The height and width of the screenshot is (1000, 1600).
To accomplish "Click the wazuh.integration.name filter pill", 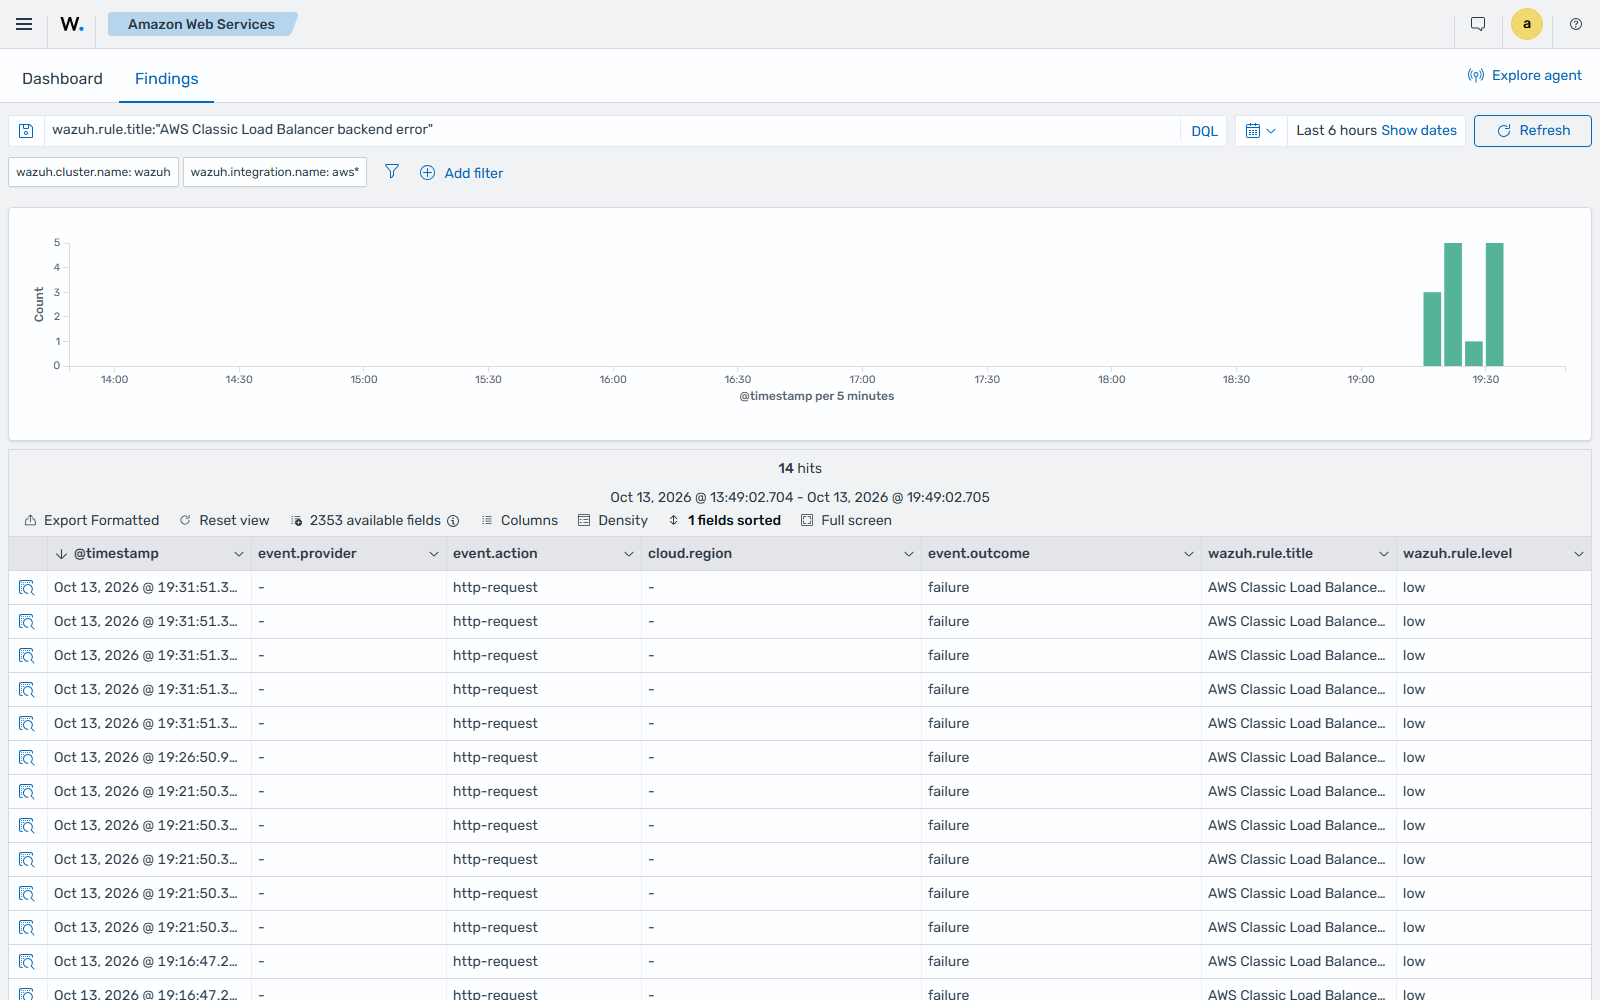I will [x=275, y=172].
